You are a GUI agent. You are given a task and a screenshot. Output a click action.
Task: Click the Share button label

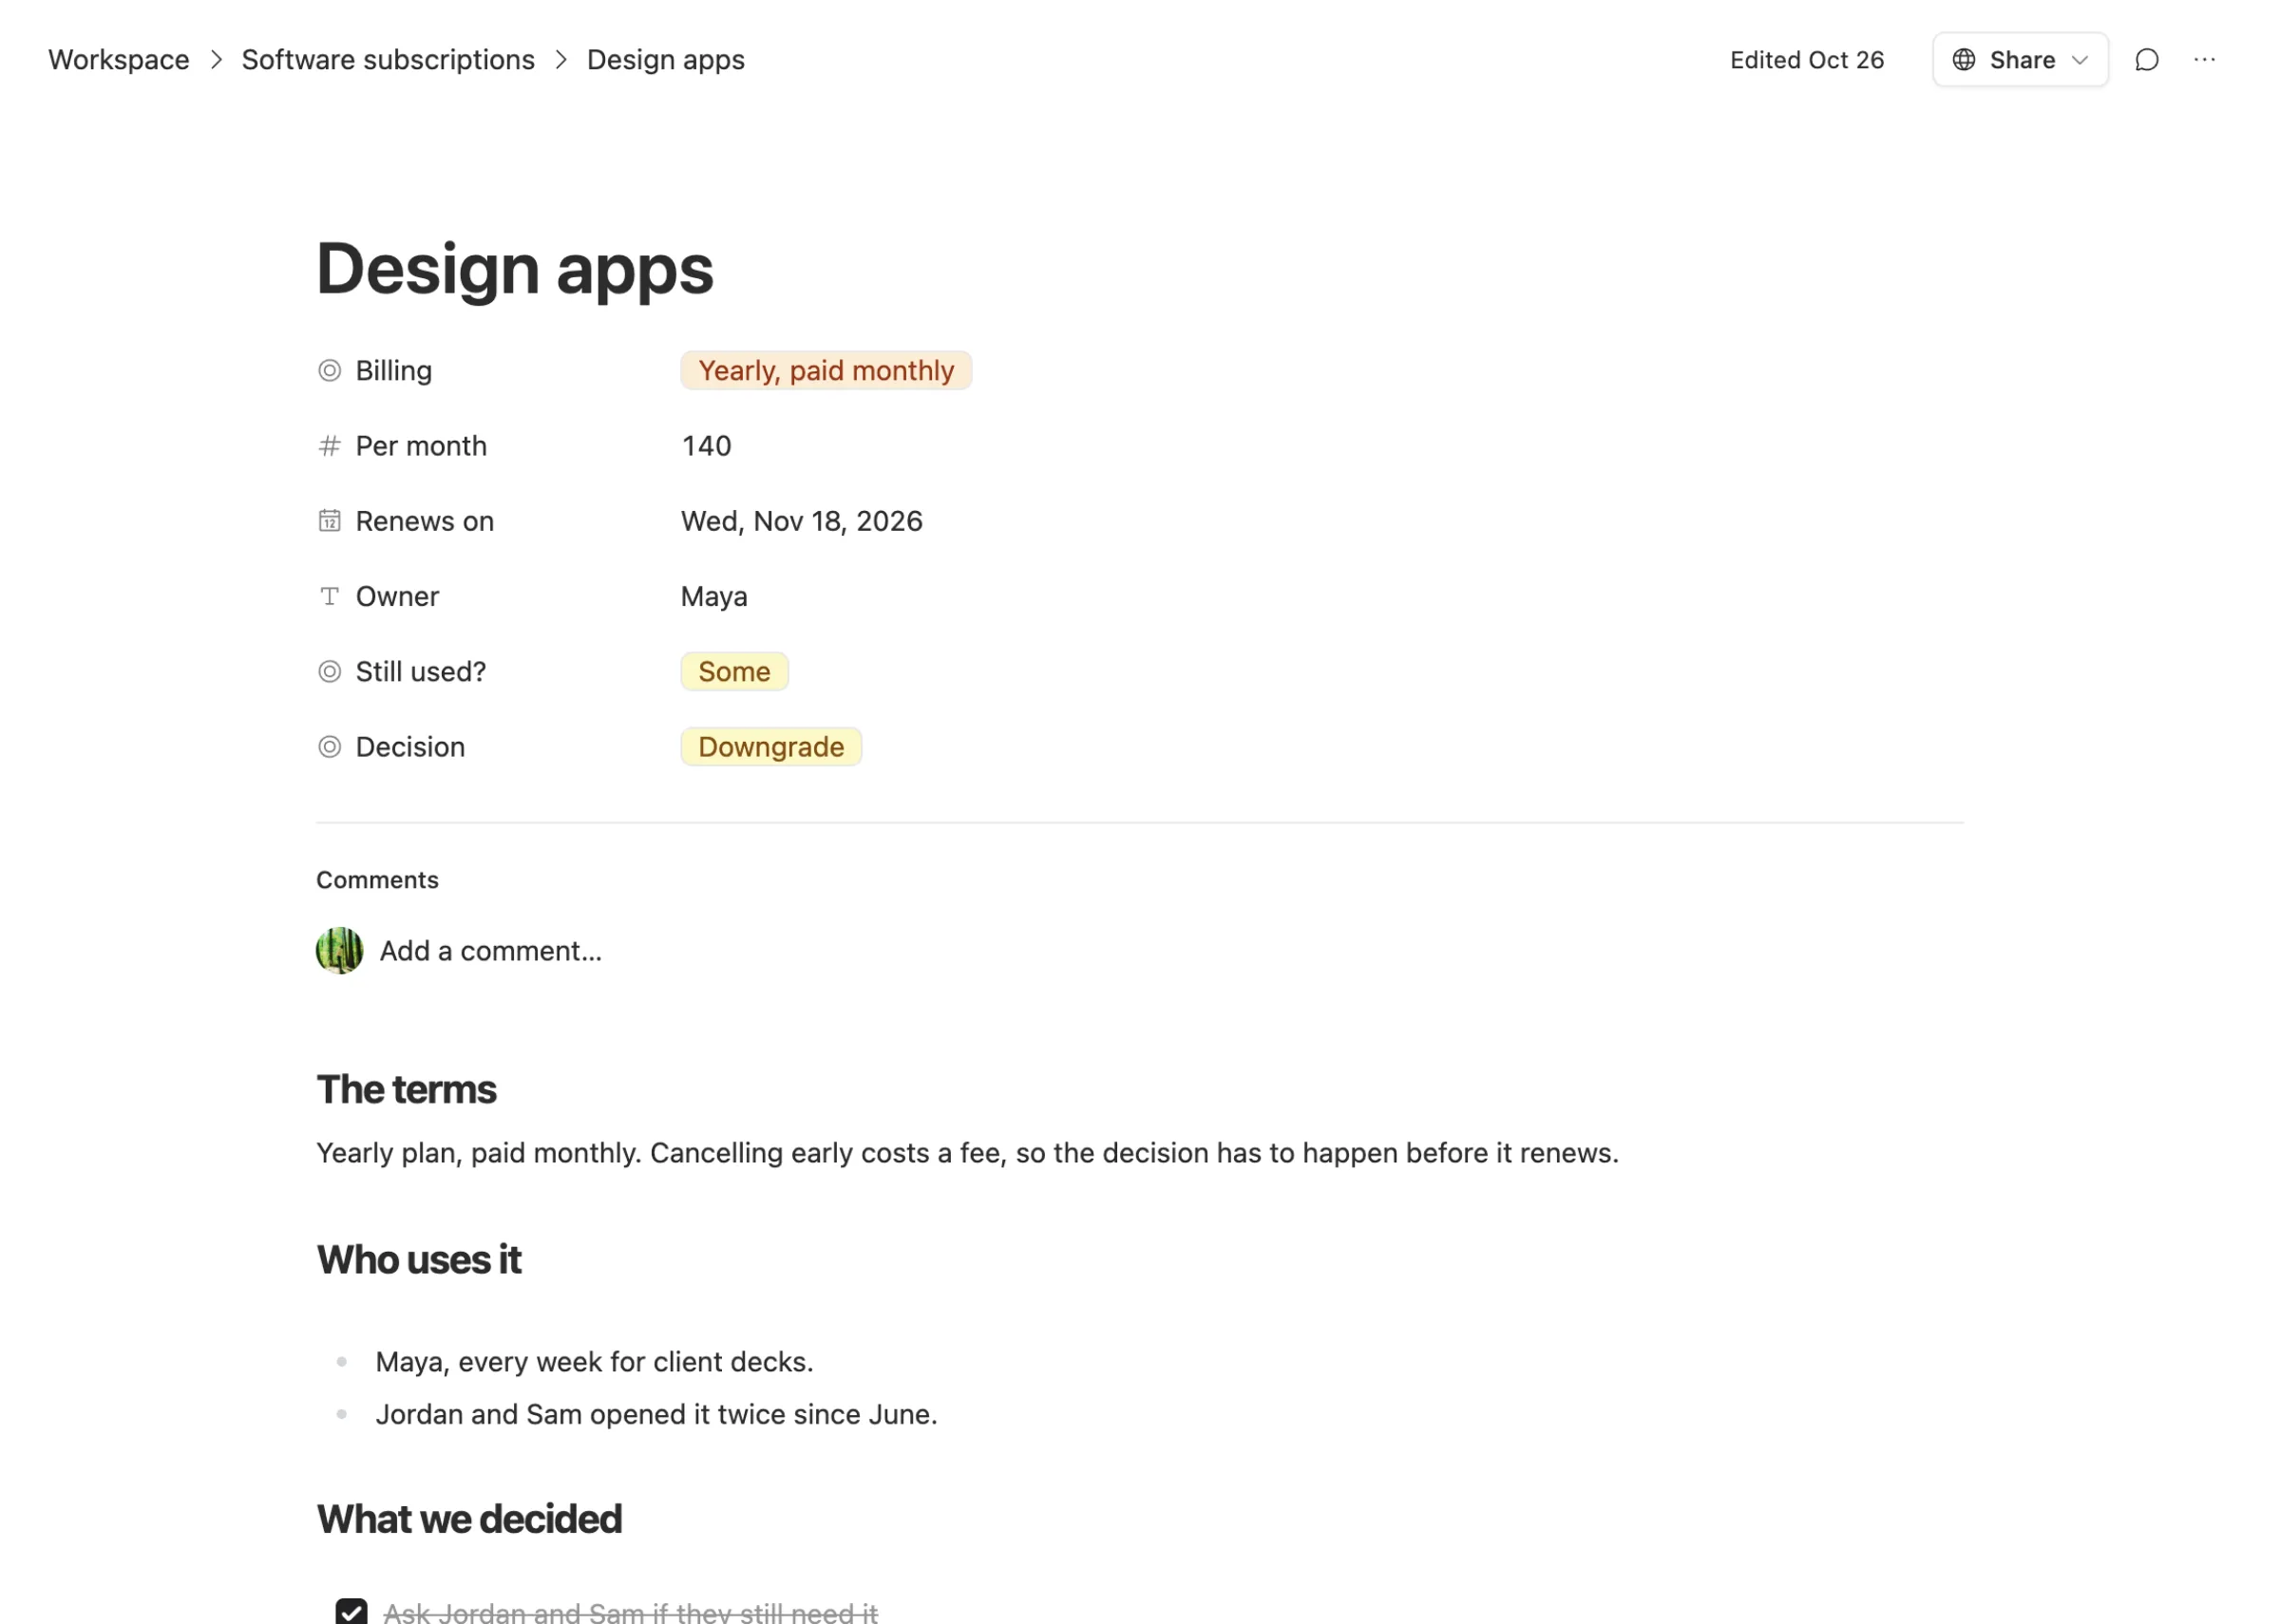tap(2021, 60)
